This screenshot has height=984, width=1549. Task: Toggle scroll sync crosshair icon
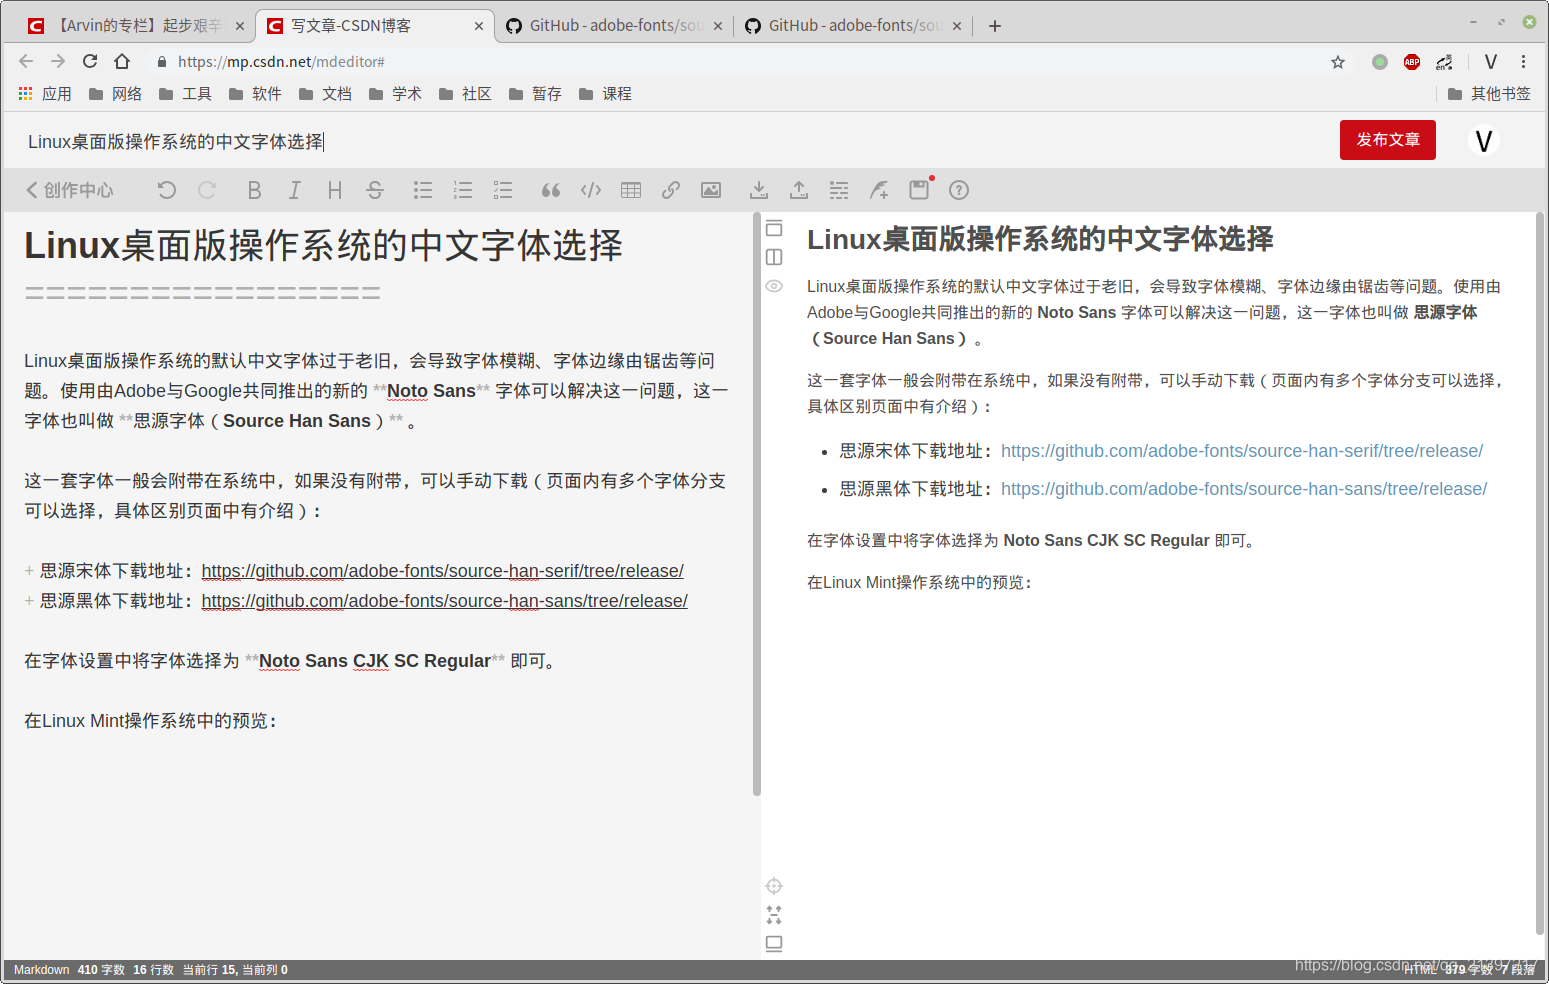[774, 886]
